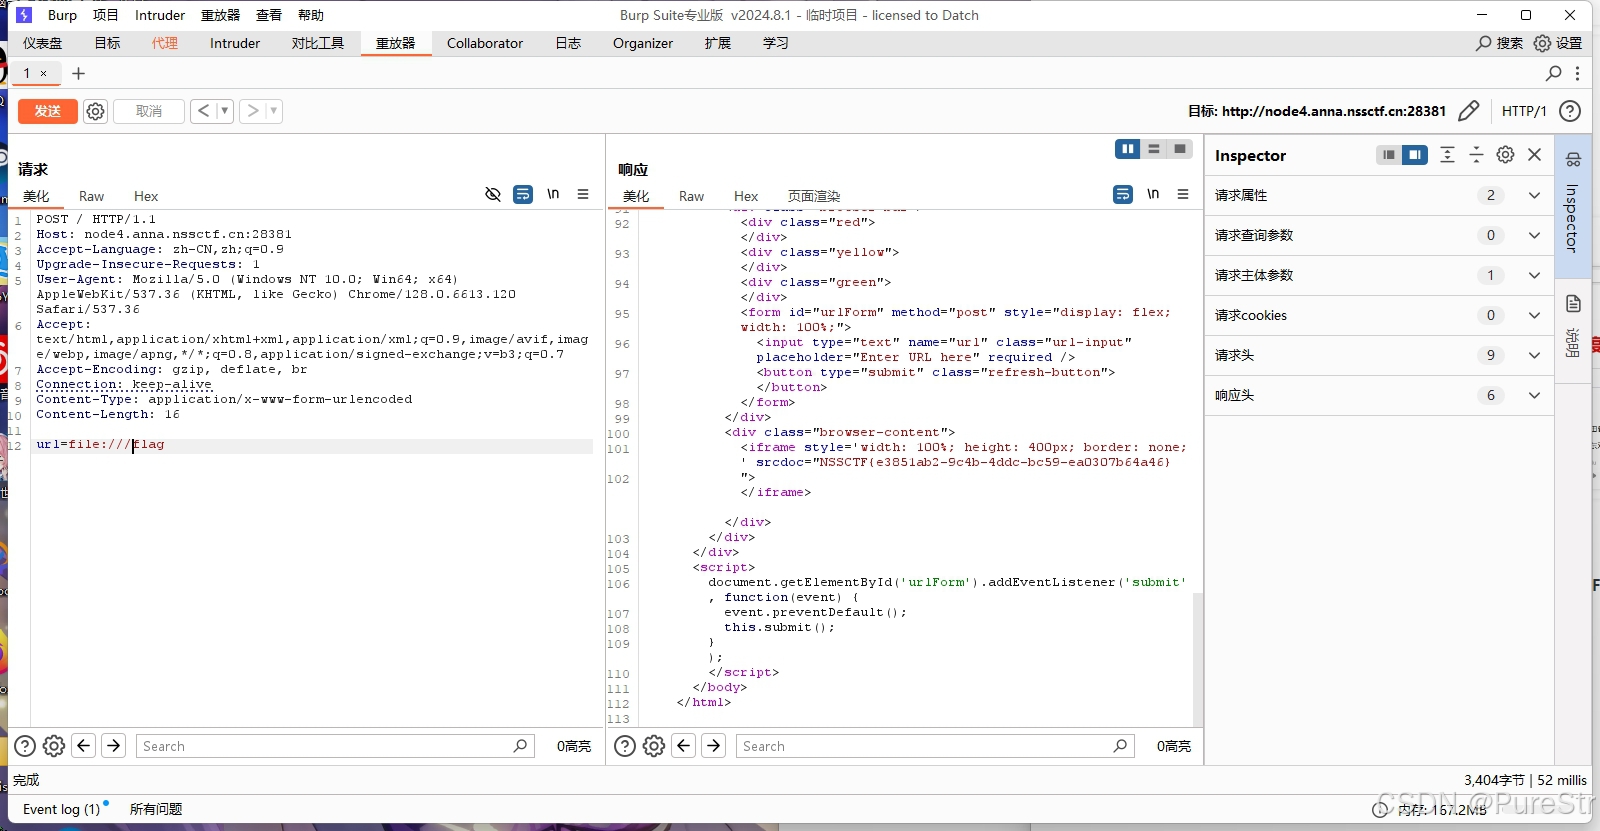Switch to the Intruder tool tab
The height and width of the screenshot is (831, 1600).
click(235, 43)
